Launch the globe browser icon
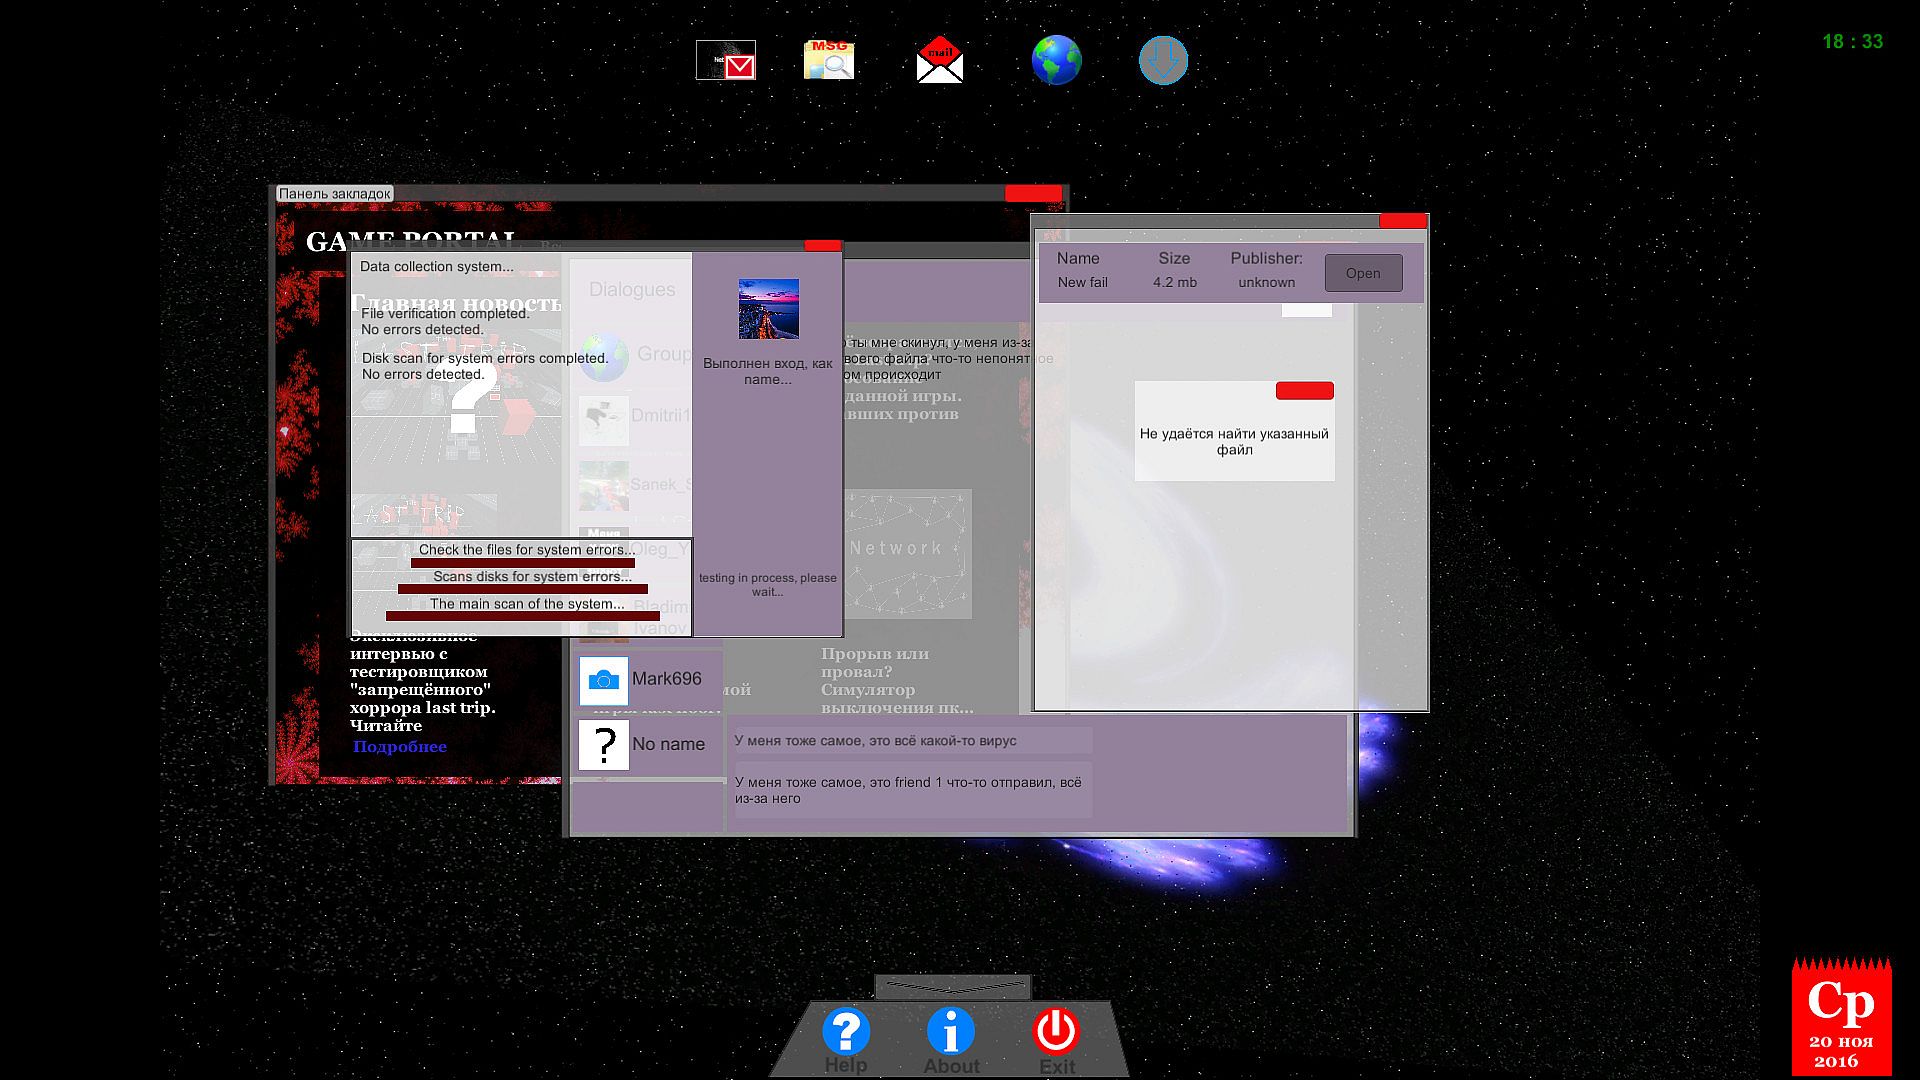 click(1056, 60)
